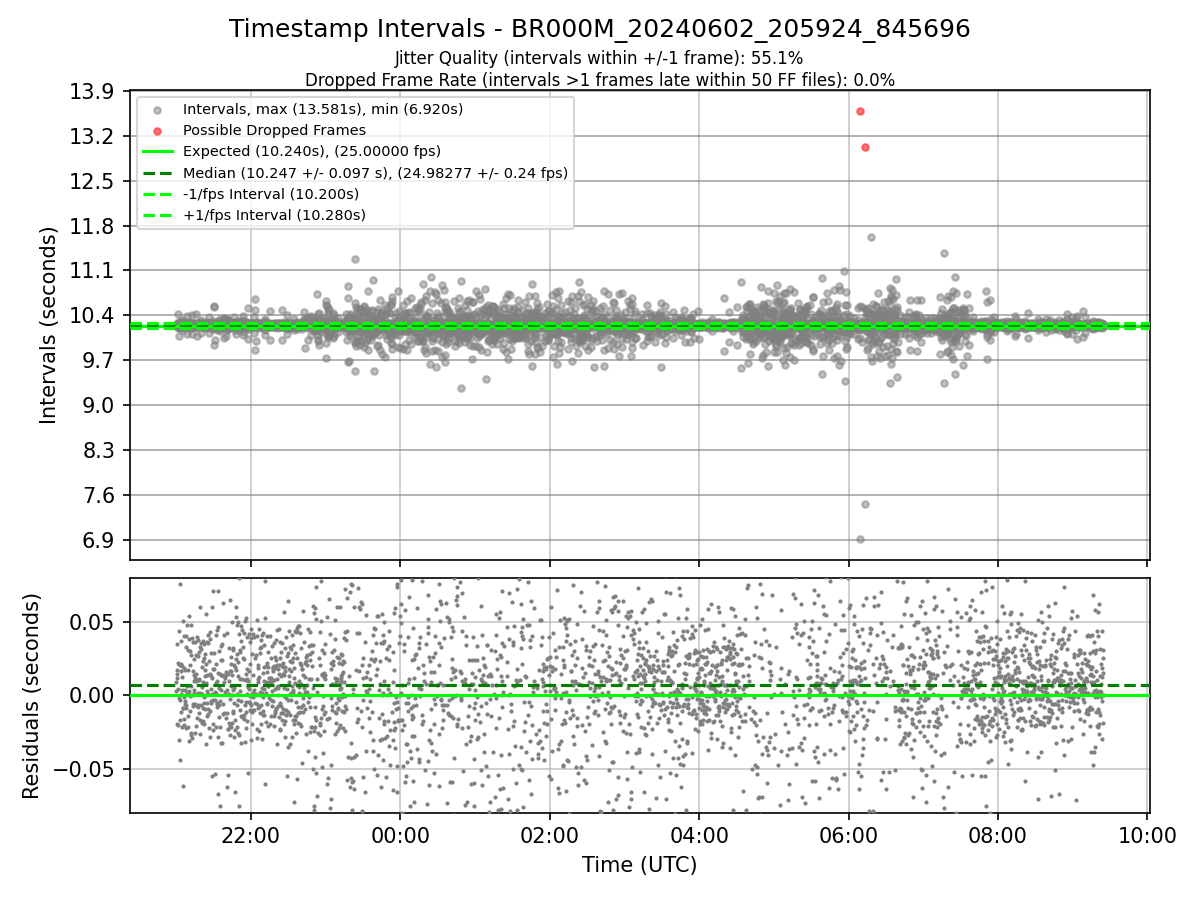Image resolution: width=1200 pixels, height=900 pixels.
Task: Click the 12.5 y-axis tick label
Action: pyautogui.click(x=94, y=181)
